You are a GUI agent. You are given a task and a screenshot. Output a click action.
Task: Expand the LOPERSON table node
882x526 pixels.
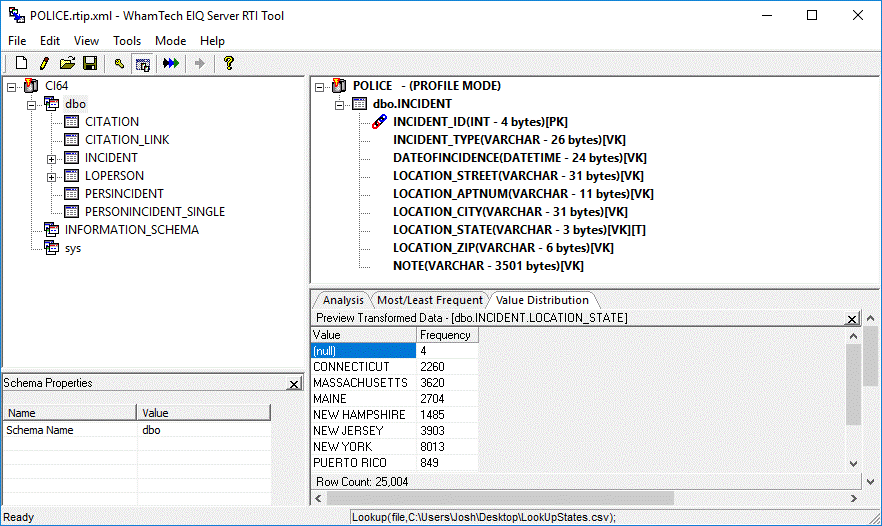[x=52, y=177]
